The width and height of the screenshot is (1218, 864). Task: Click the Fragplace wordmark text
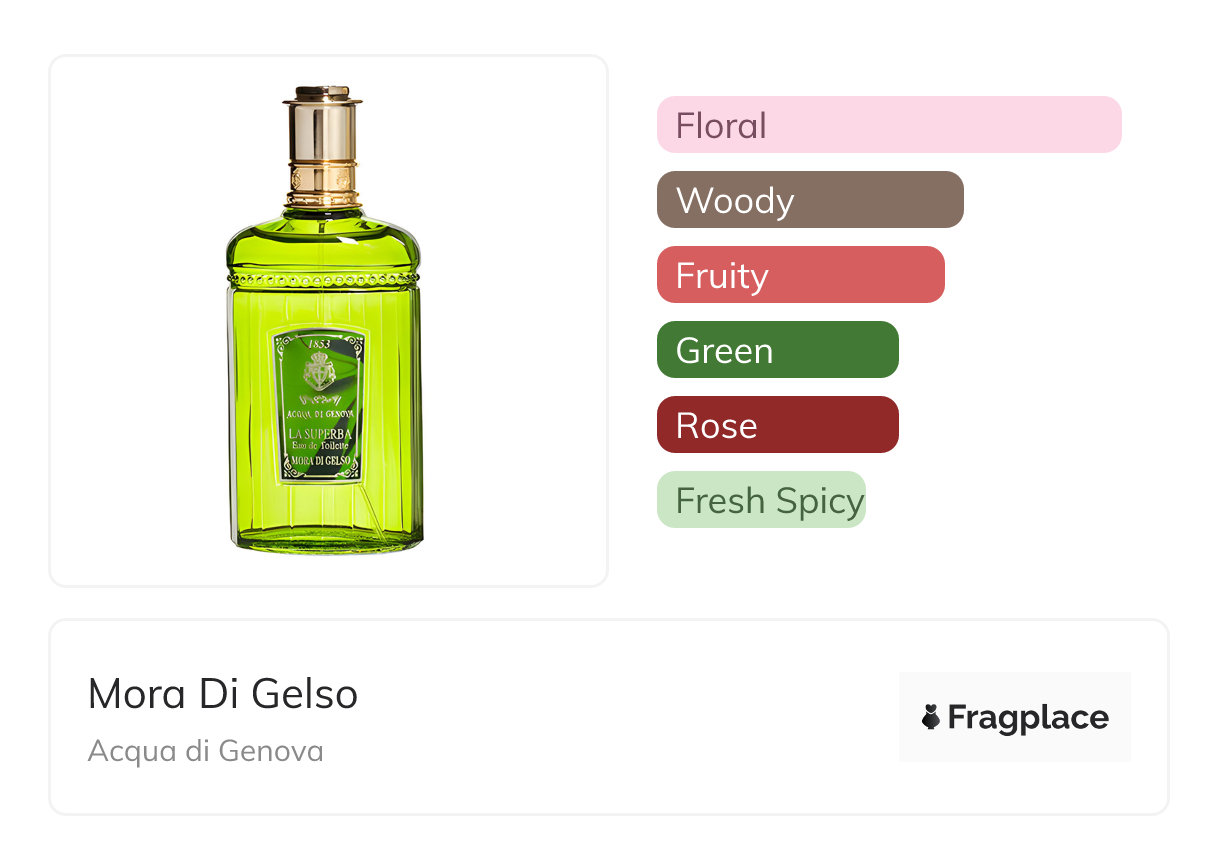click(1027, 717)
